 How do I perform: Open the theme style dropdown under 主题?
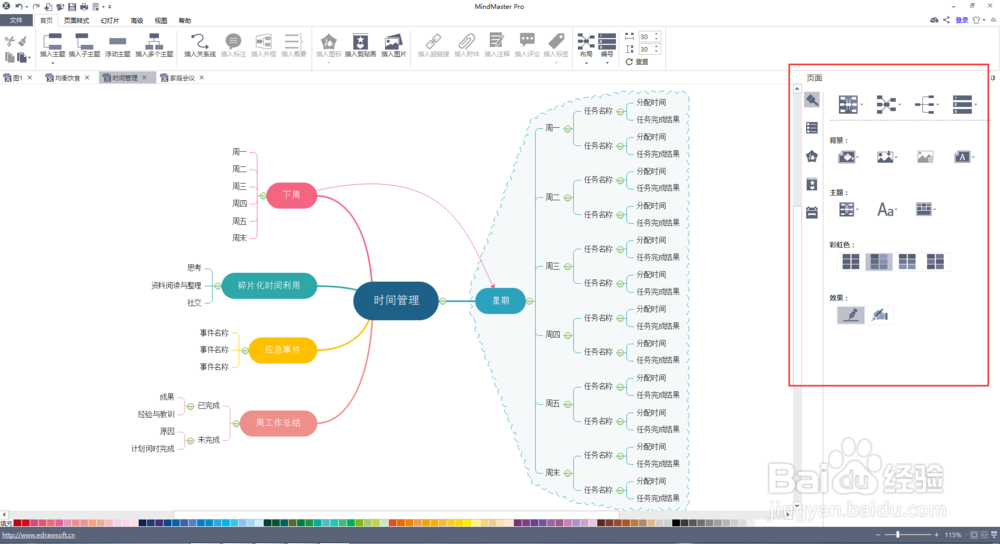pyautogui.click(x=848, y=209)
